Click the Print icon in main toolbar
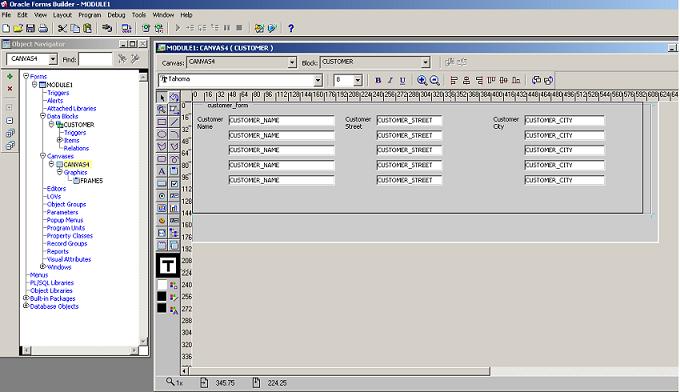680x392 pixels. [x=43, y=28]
